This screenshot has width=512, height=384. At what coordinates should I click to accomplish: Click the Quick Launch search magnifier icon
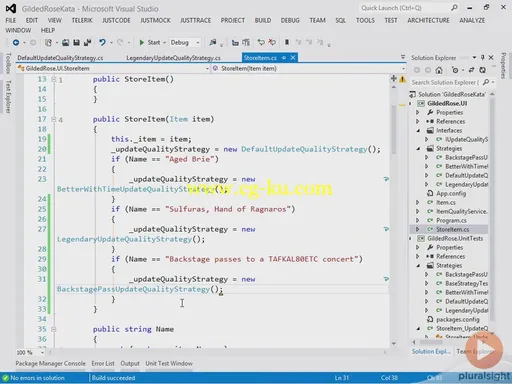pos(454,8)
